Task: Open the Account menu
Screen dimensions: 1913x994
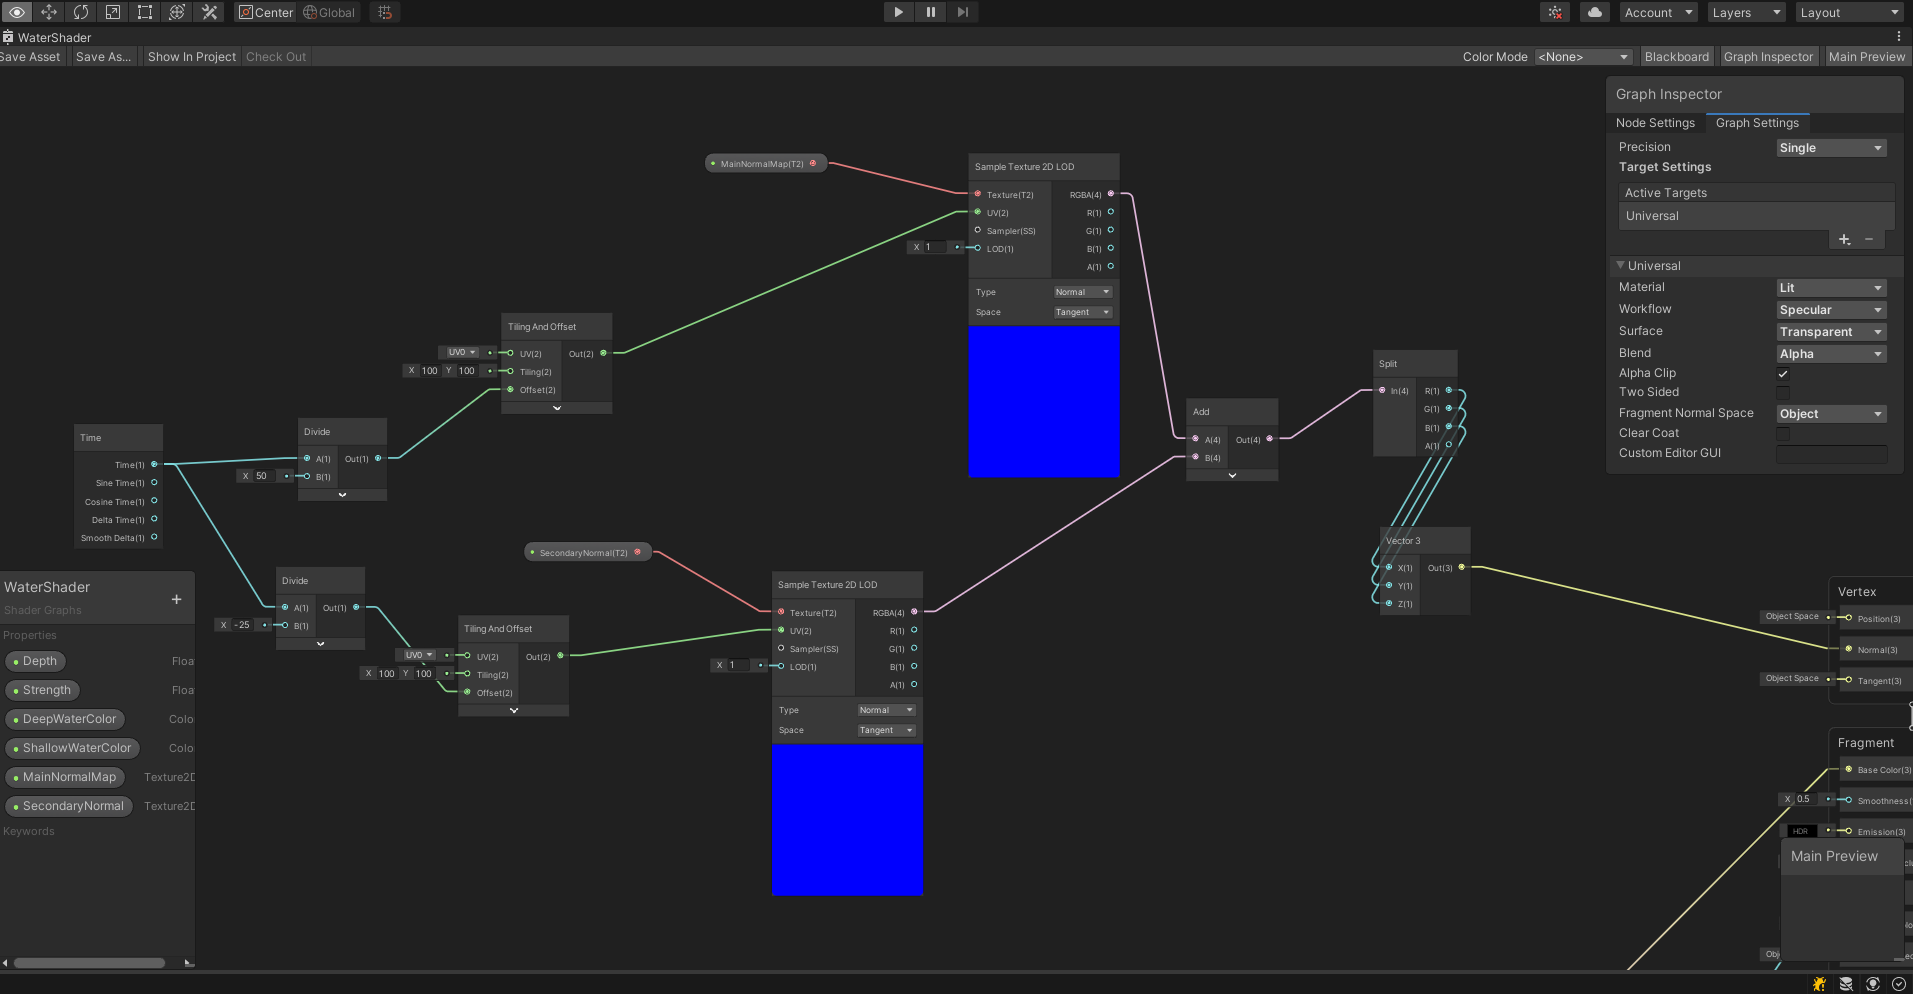Action: (x=1657, y=12)
